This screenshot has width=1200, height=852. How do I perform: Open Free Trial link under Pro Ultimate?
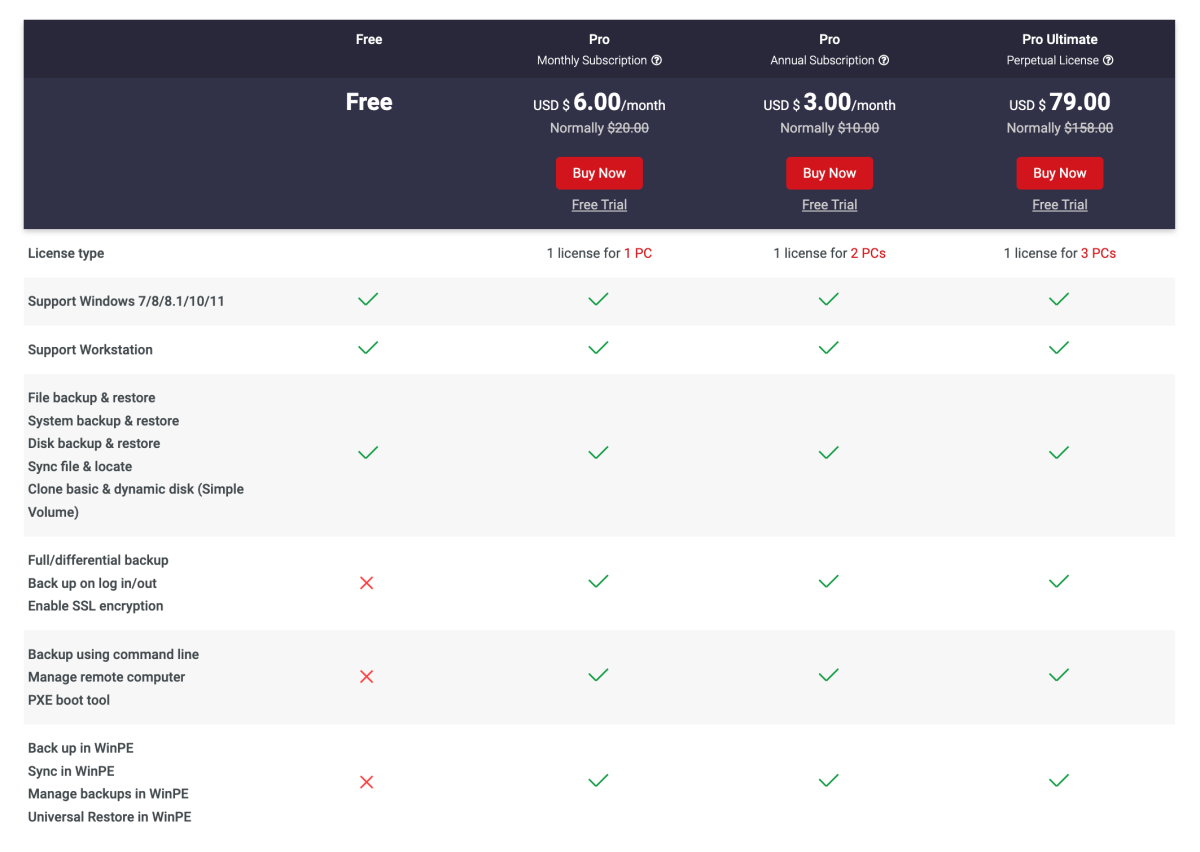pos(1059,205)
